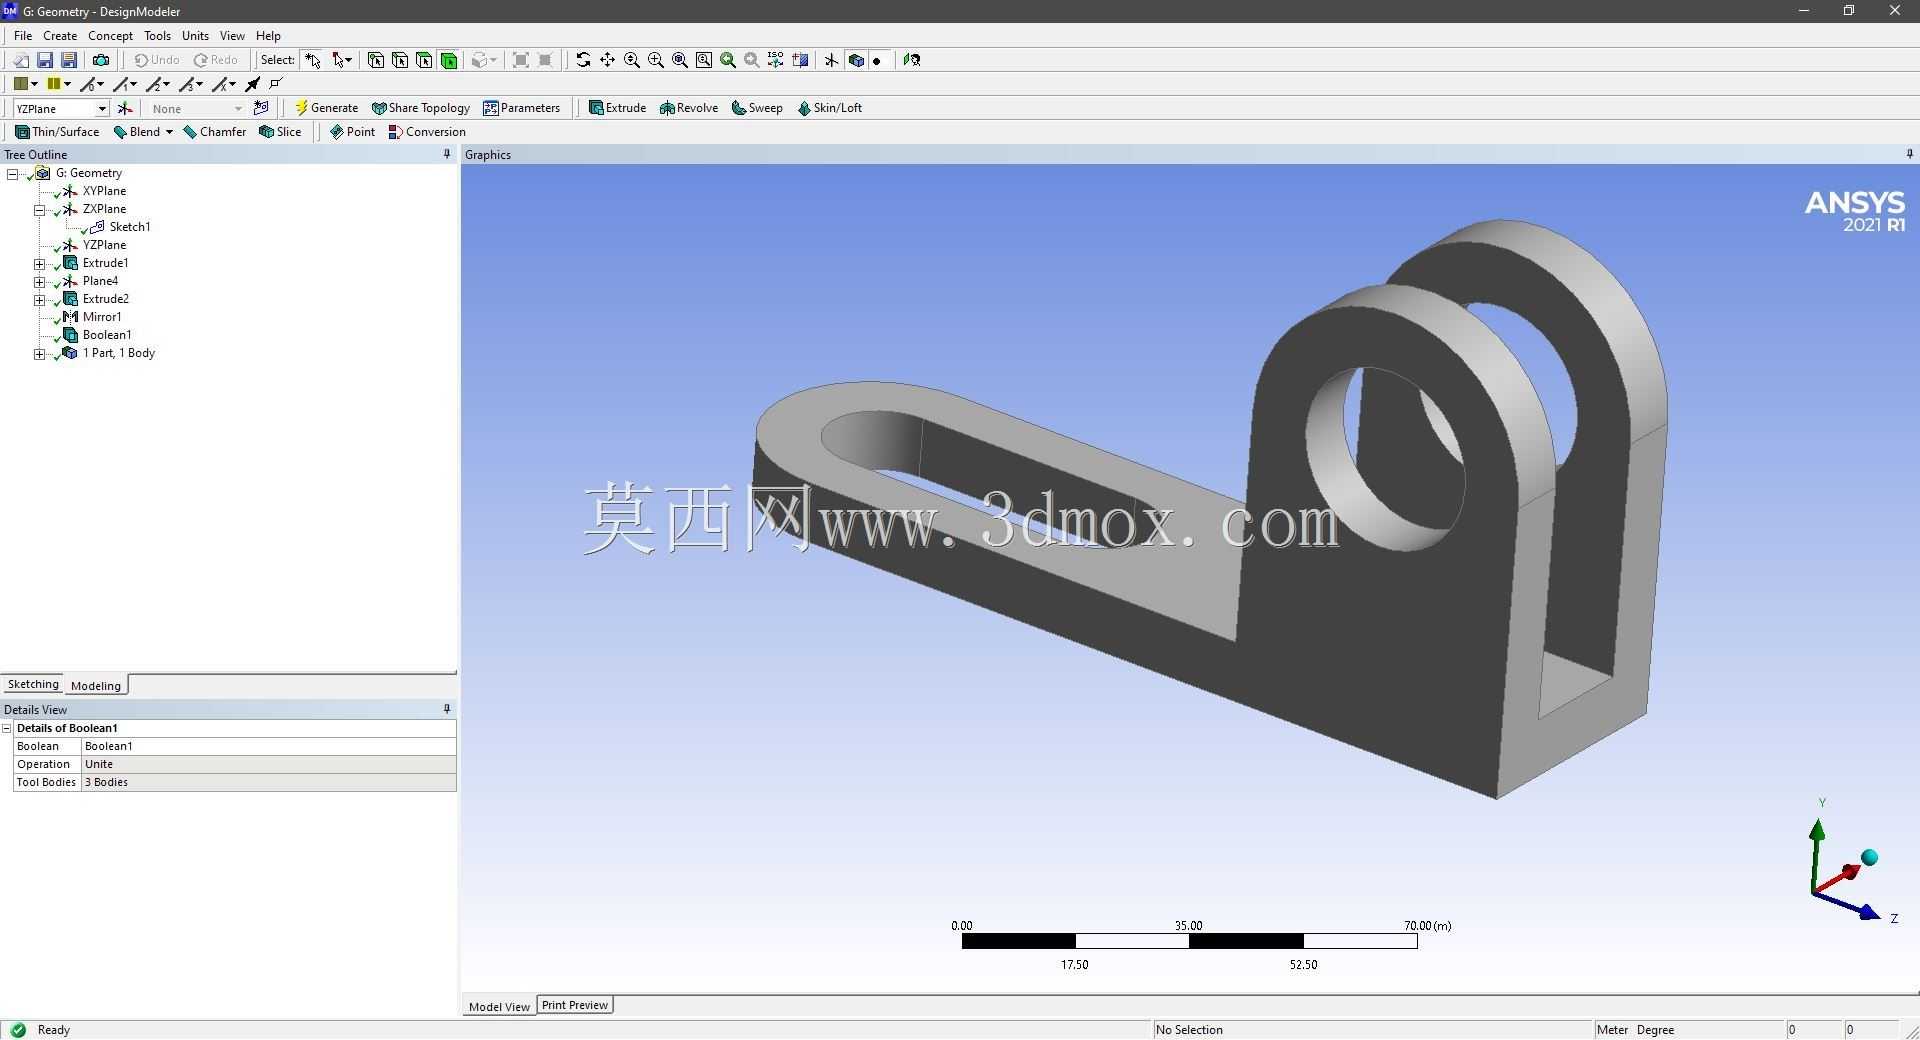The width and height of the screenshot is (1920, 1040).
Task: Toggle the face selection filter
Action: (x=424, y=60)
